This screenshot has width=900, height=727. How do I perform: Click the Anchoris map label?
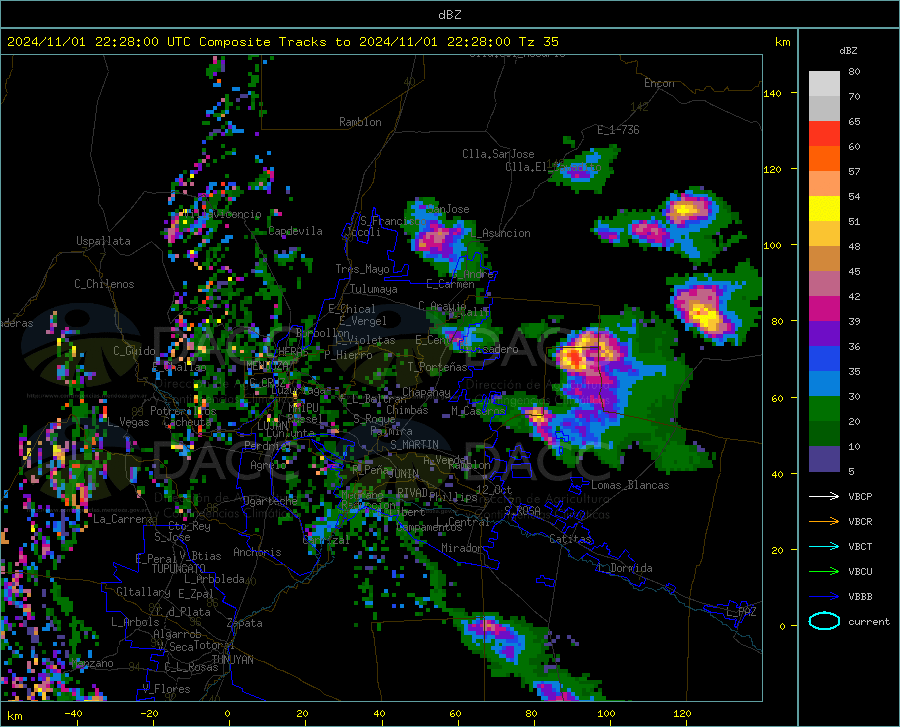(x=257, y=552)
